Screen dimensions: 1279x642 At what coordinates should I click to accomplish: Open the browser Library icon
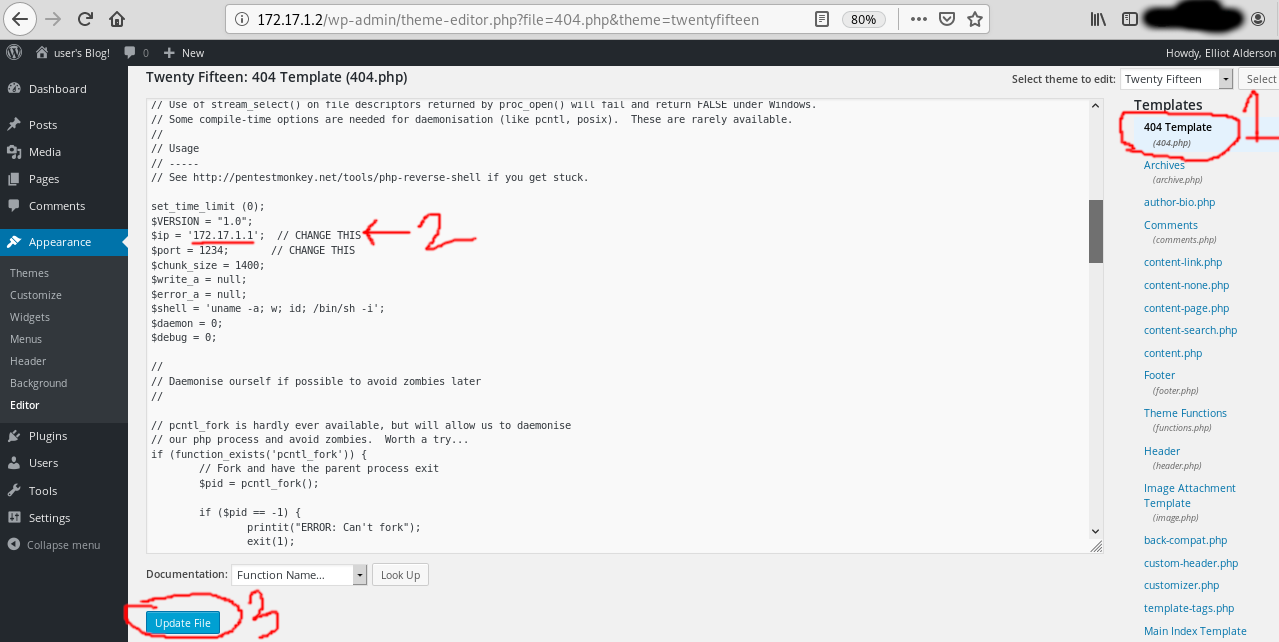pos(1098,19)
